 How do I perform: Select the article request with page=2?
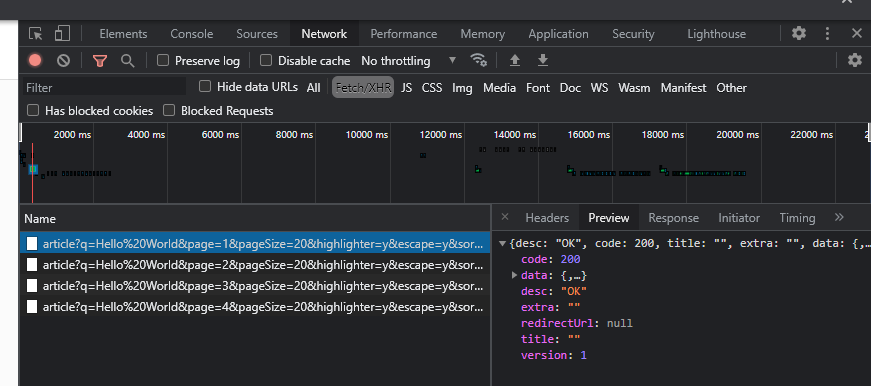pyautogui.click(x=255, y=264)
